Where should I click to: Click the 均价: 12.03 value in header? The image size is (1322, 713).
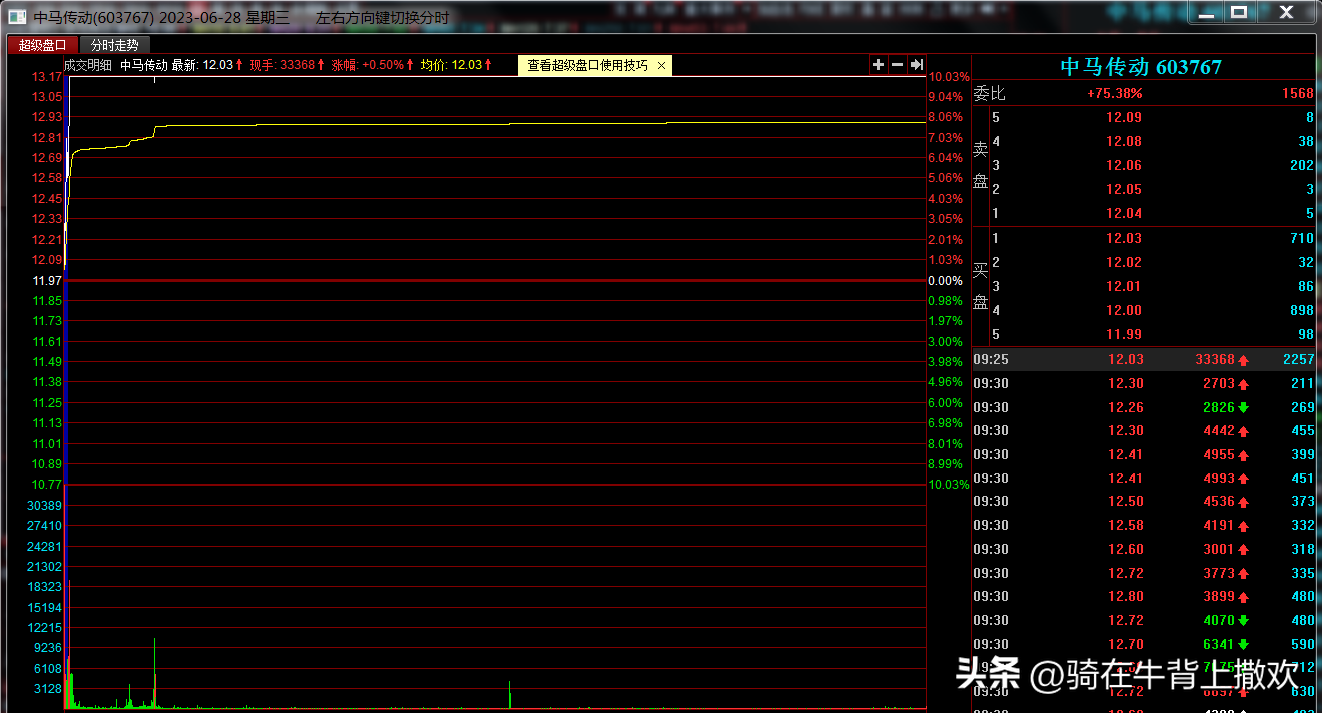coord(456,65)
